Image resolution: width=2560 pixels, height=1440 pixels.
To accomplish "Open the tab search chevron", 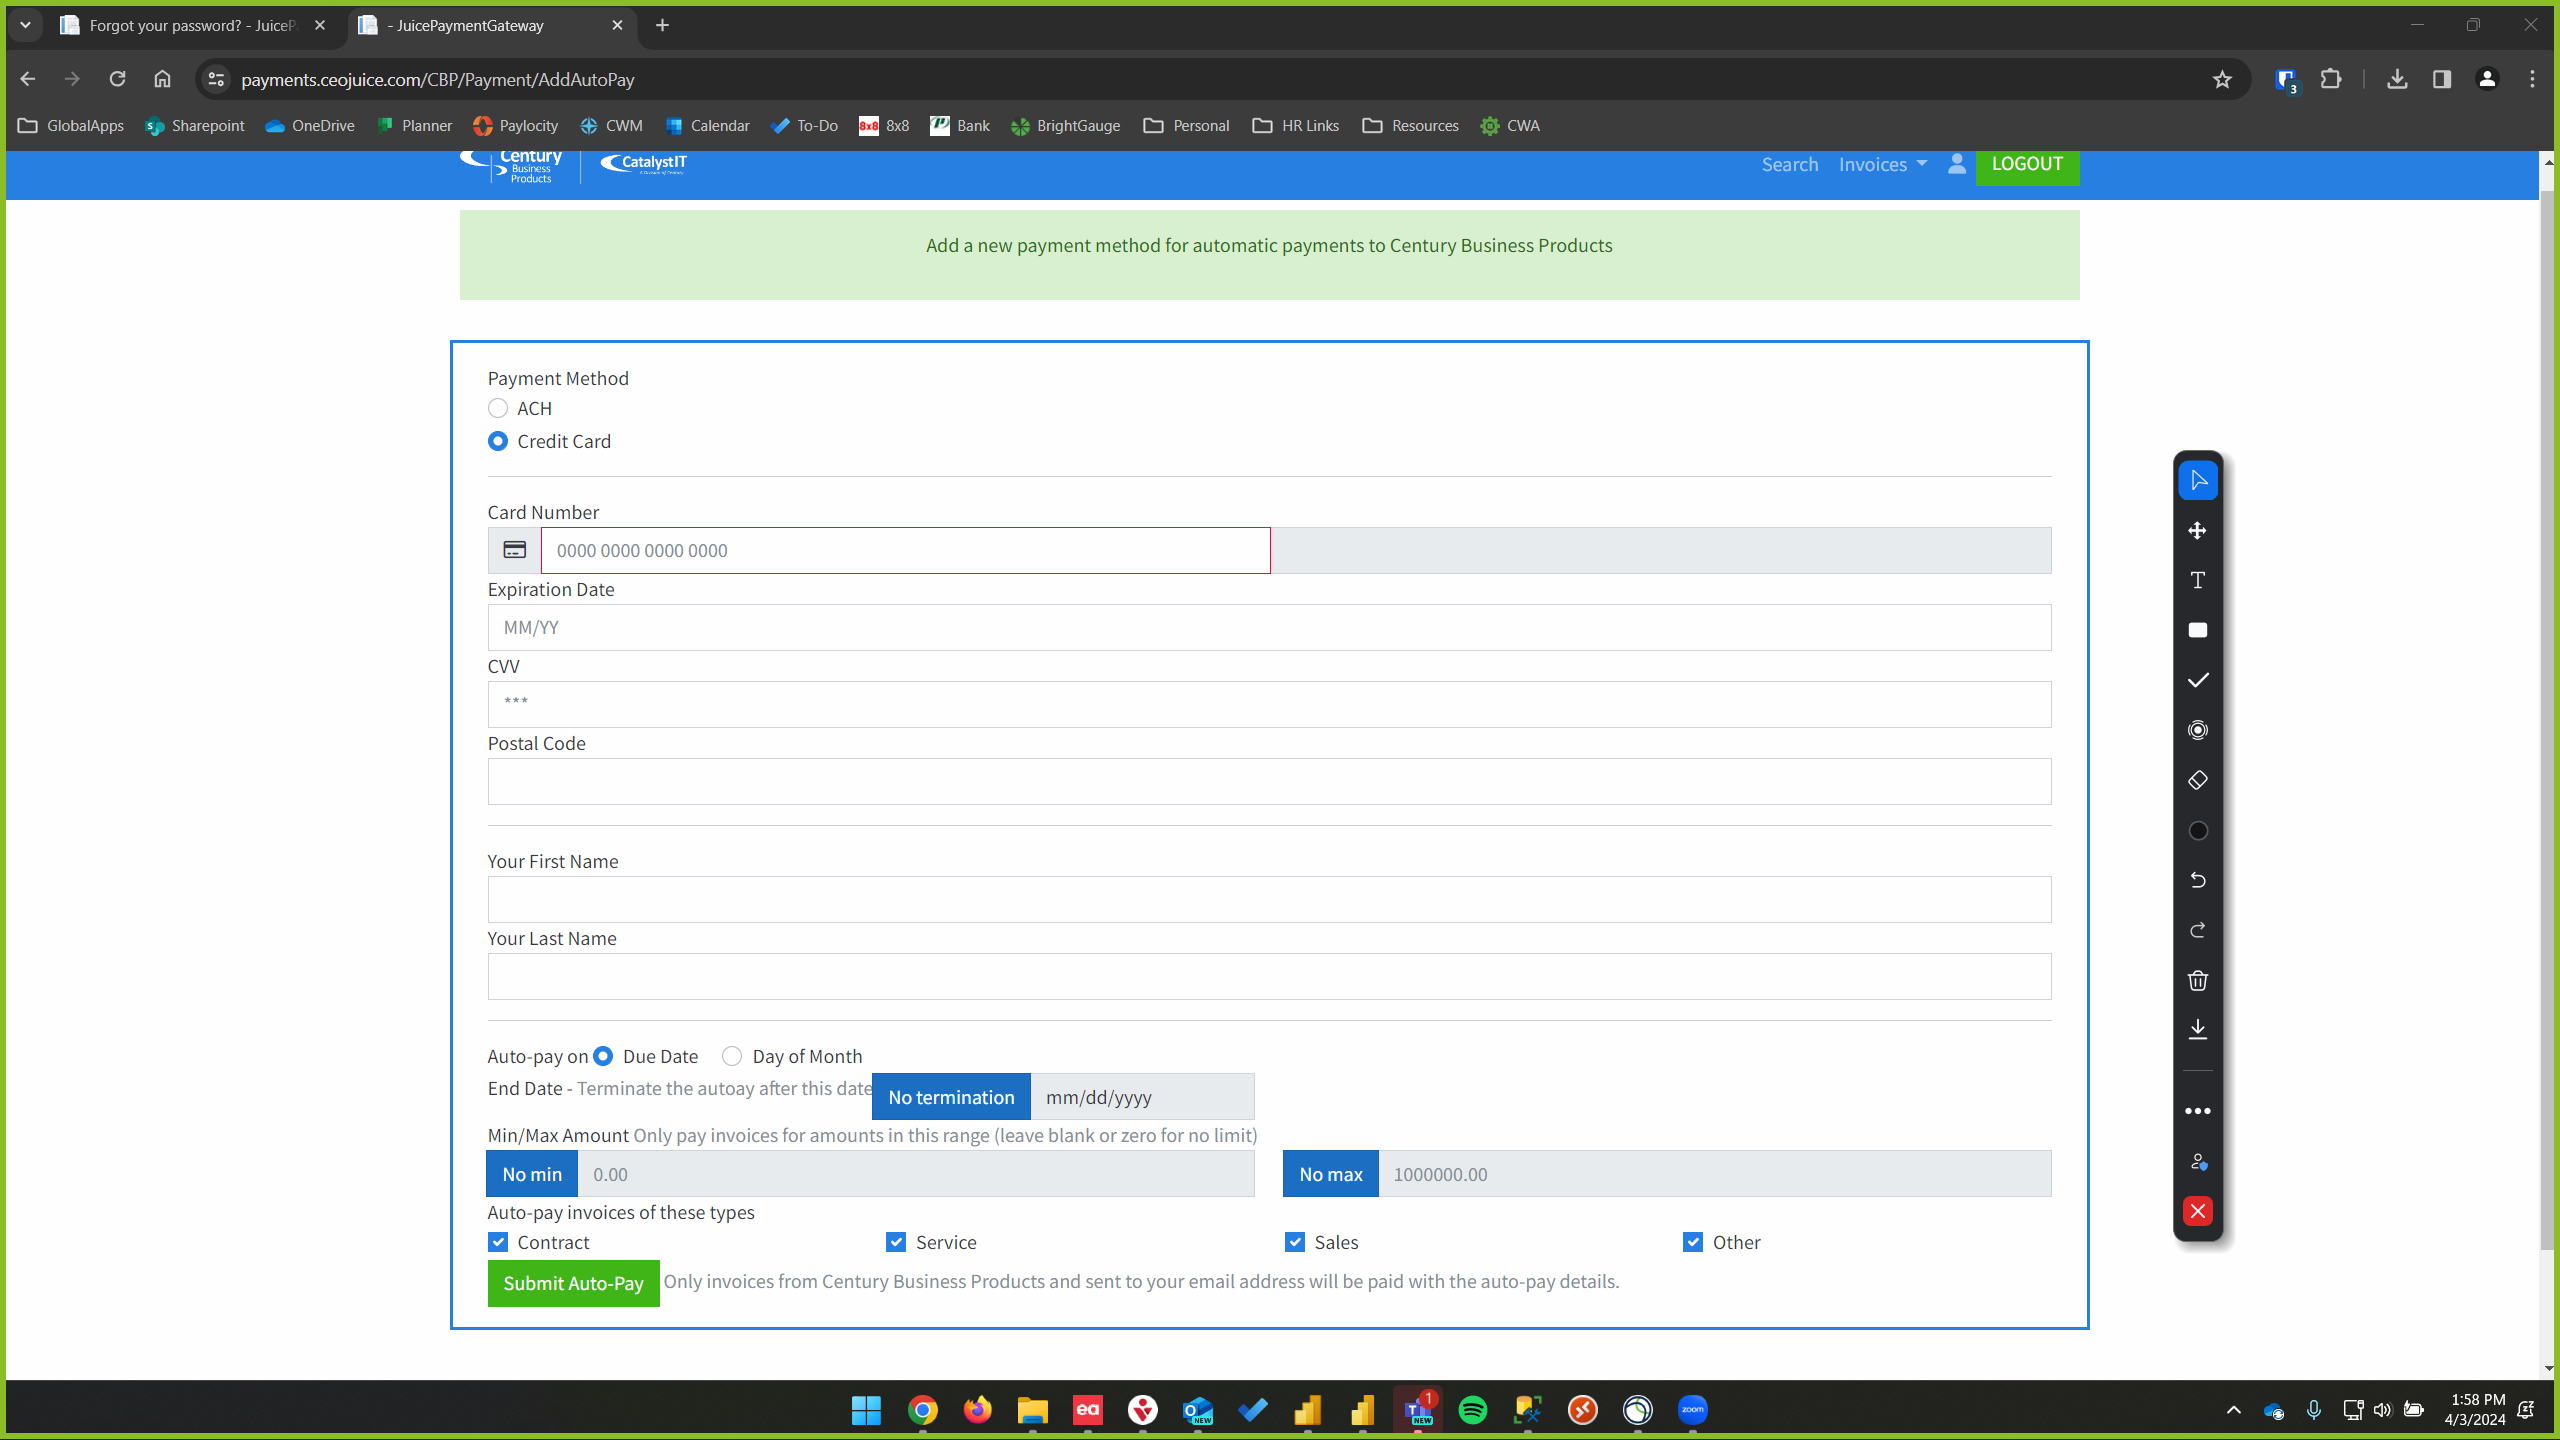I will tap(25, 25).
